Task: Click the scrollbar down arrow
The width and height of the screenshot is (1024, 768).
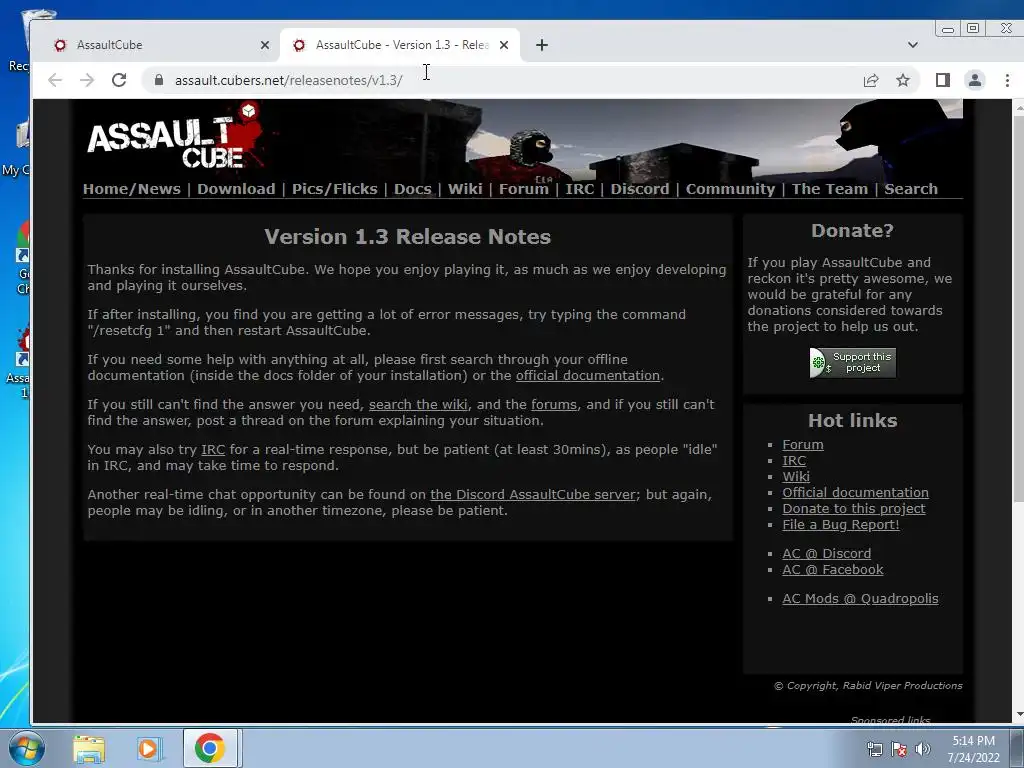Action: (x=1019, y=715)
